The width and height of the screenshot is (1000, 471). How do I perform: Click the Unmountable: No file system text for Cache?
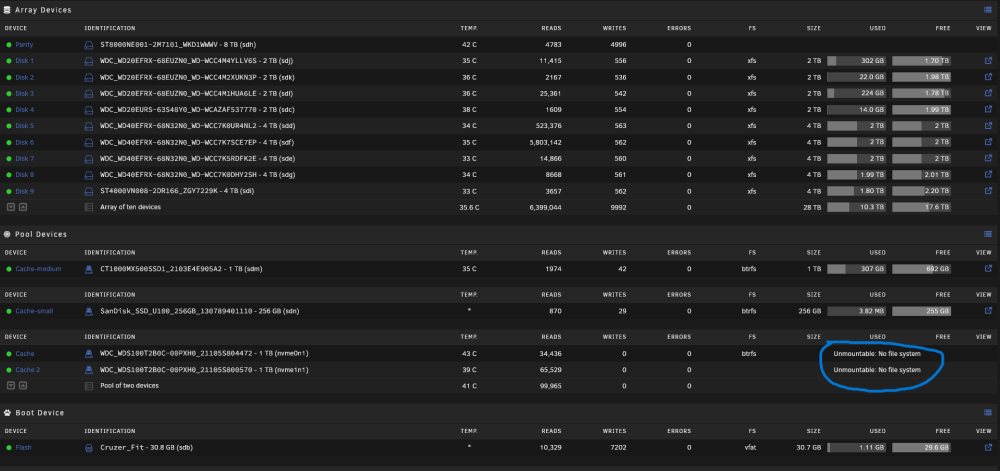[877, 353]
